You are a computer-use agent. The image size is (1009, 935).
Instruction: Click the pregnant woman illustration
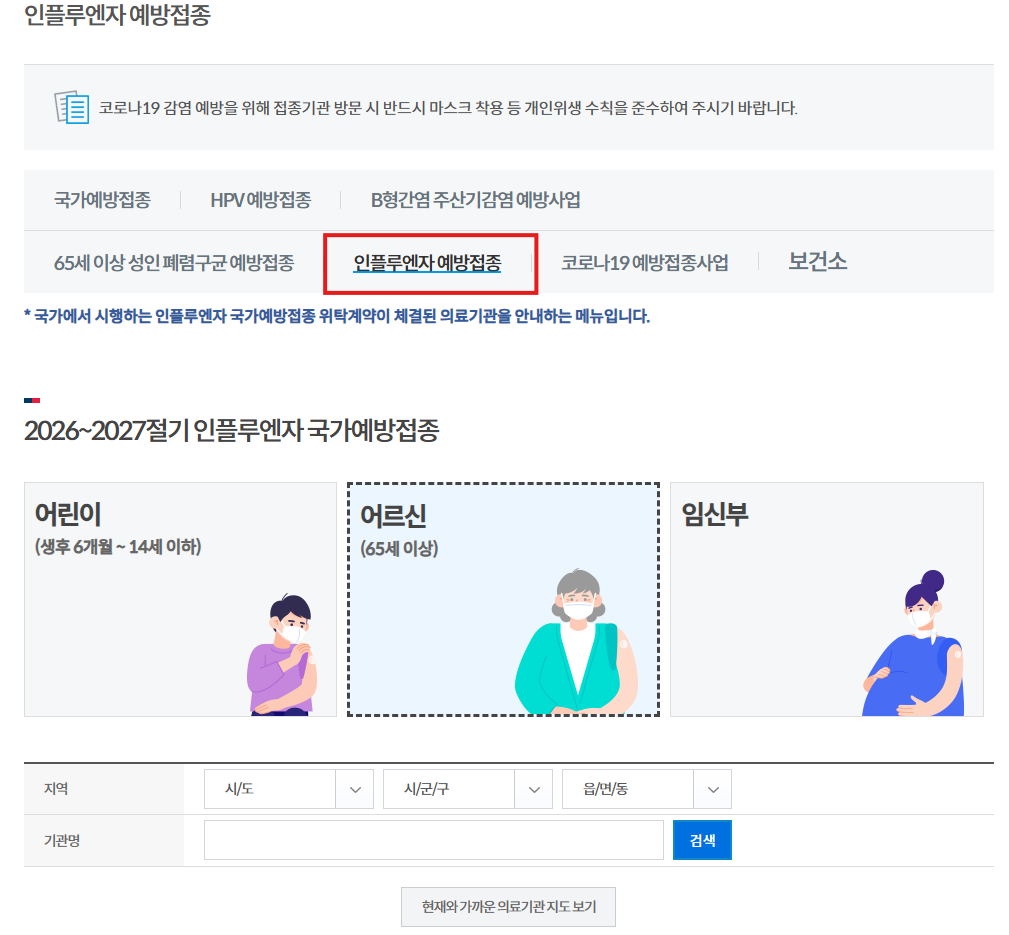click(913, 643)
